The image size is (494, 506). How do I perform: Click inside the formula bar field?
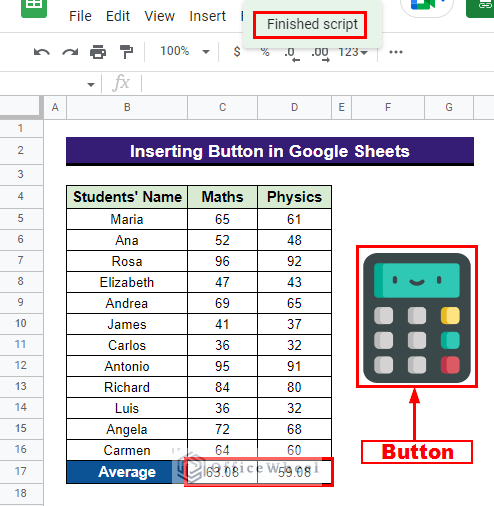pos(318,83)
